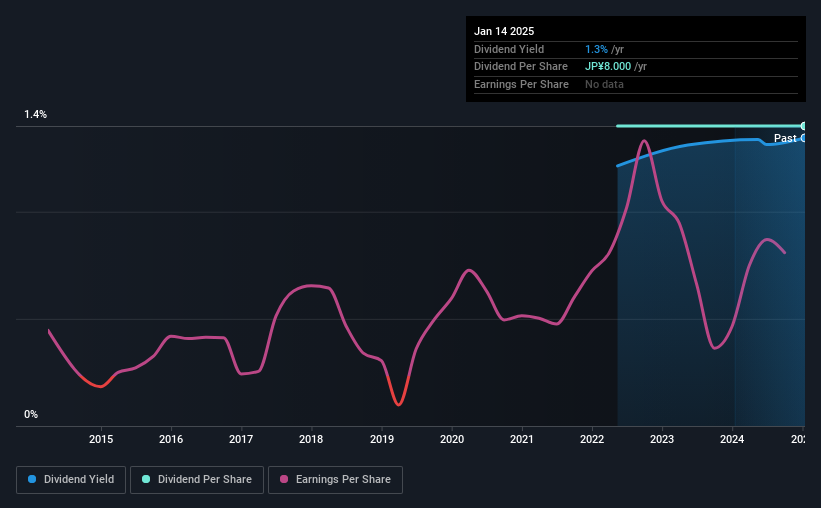Click the teal endpoint marker on the dividend line
This screenshot has height=508, width=821.
click(x=803, y=126)
